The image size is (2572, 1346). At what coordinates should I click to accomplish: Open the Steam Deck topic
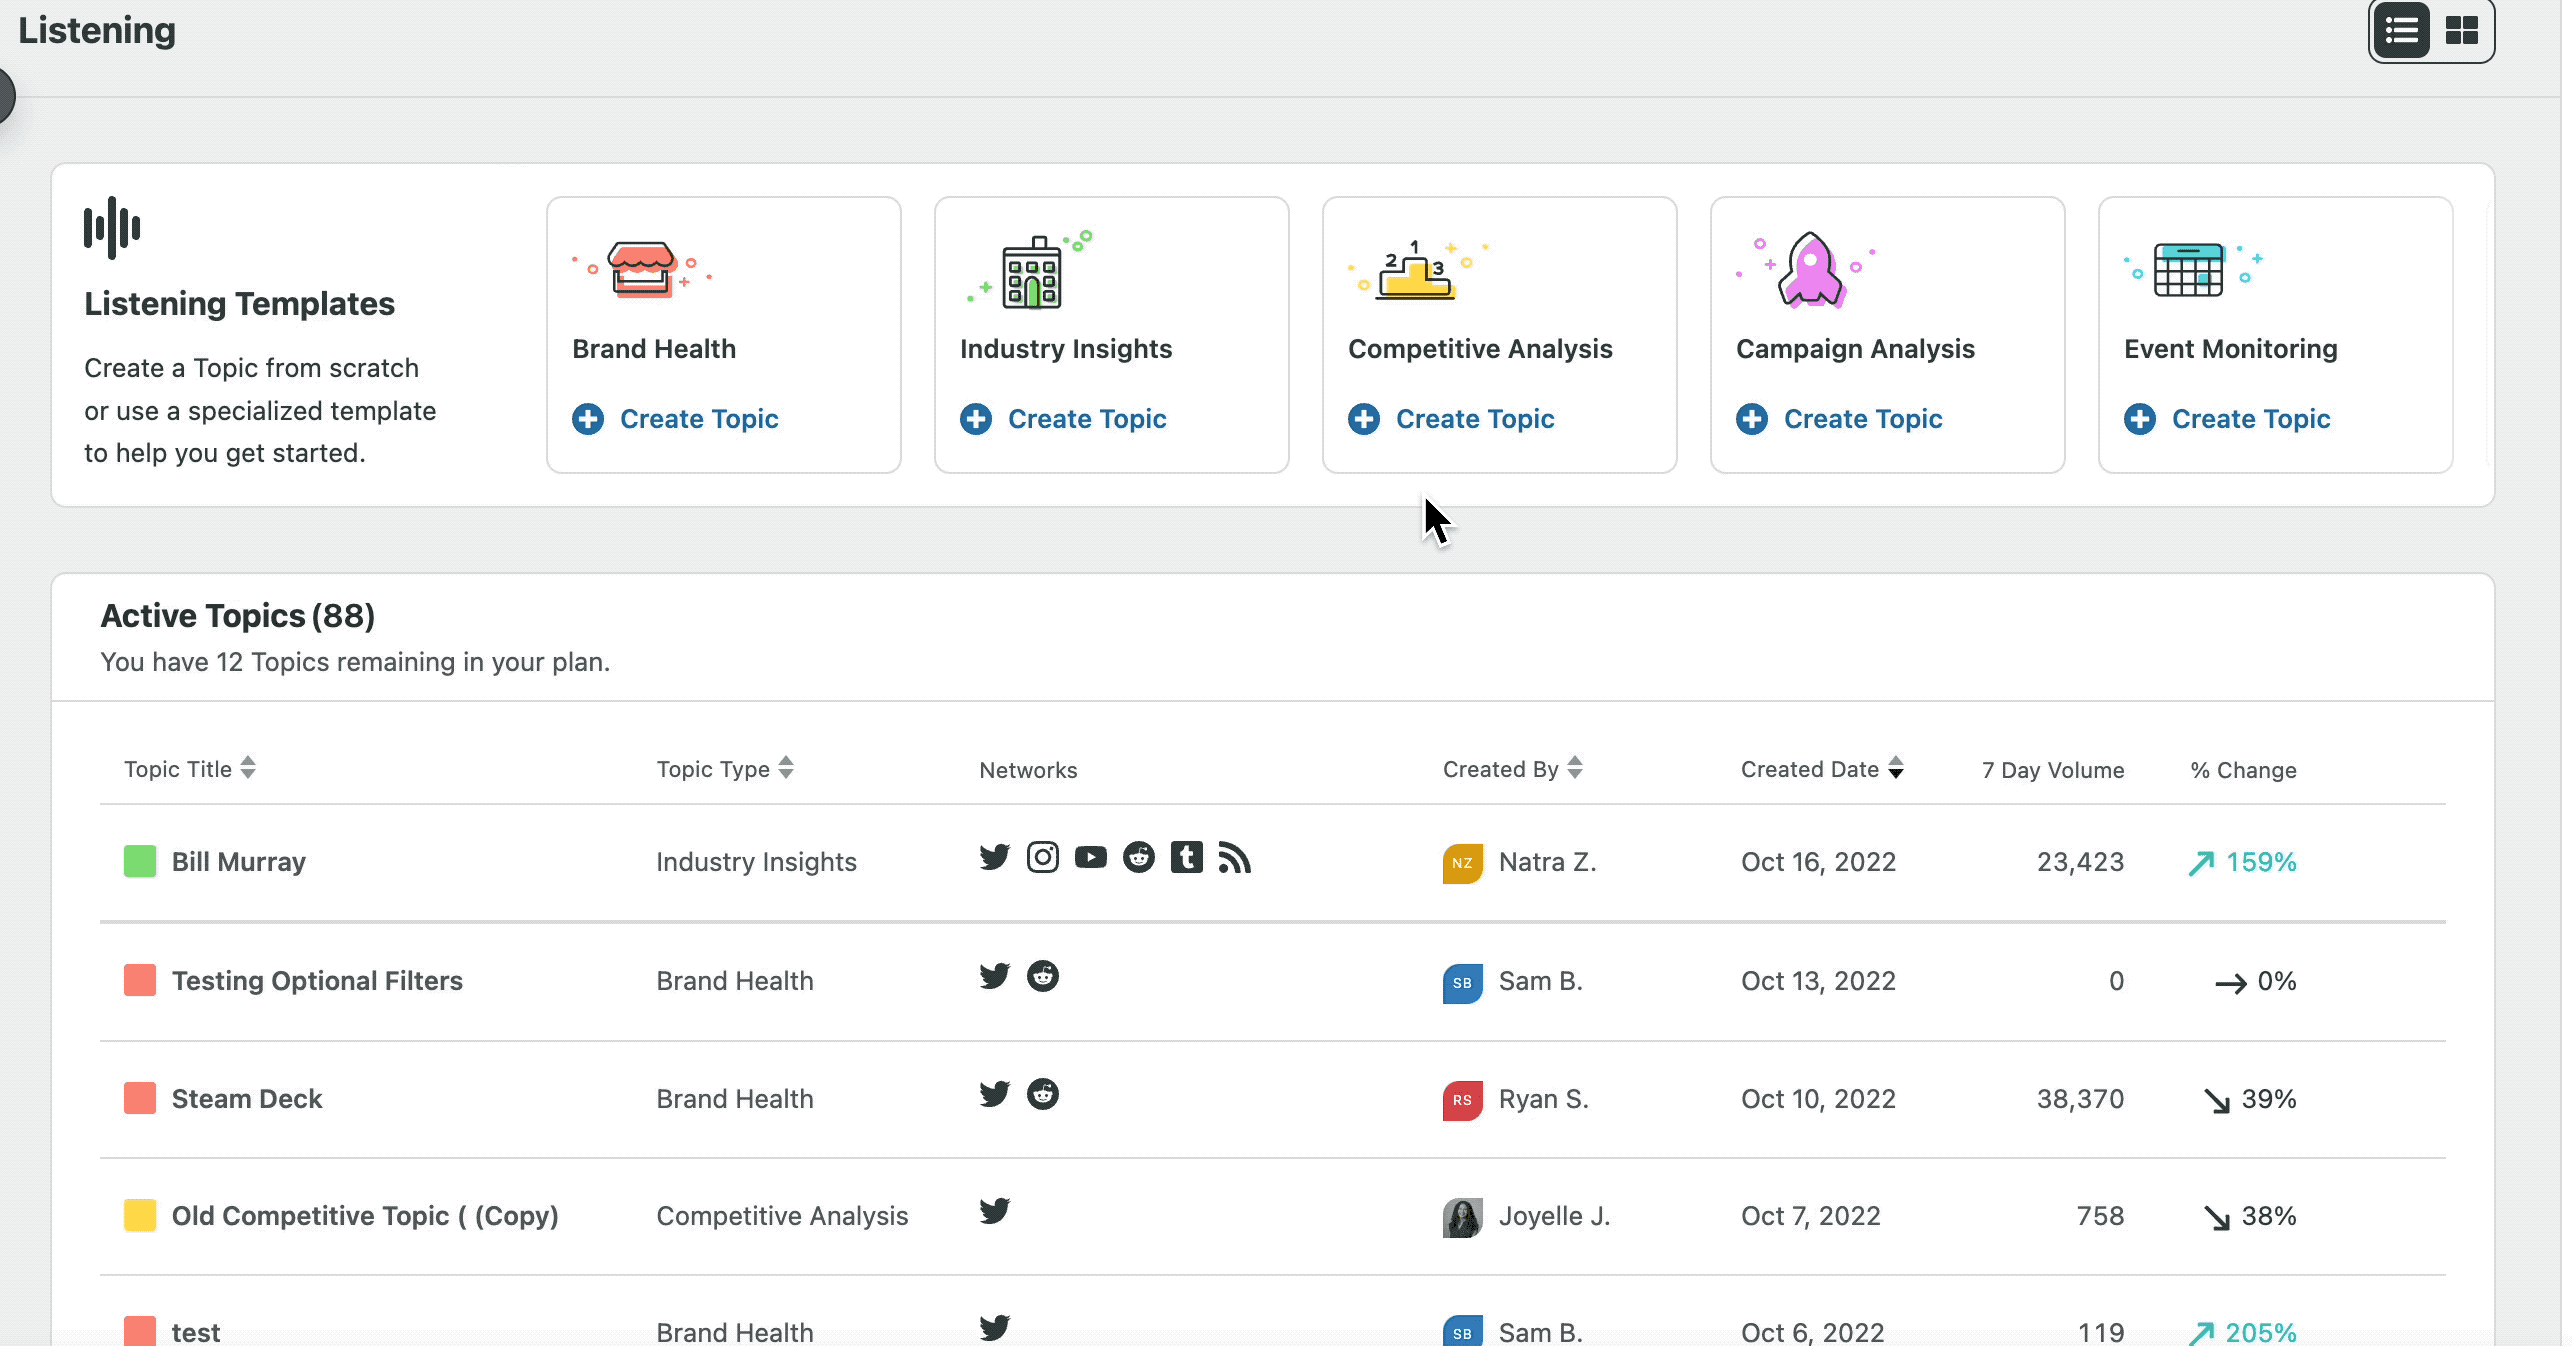247,1099
